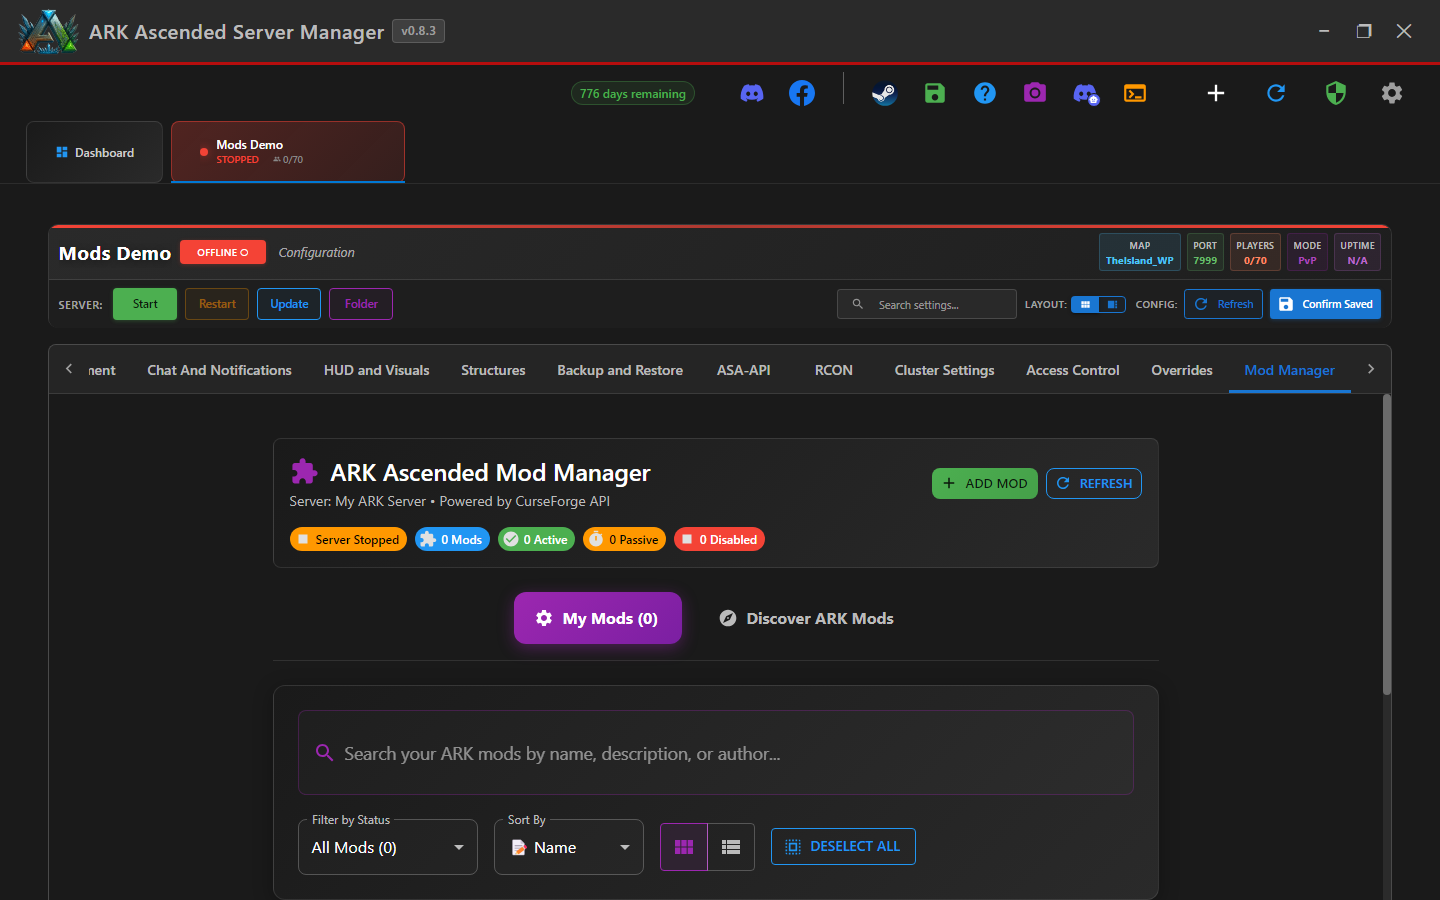Image resolution: width=1440 pixels, height=900 pixels.
Task: Click the ARK app logo
Action: point(48,32)
